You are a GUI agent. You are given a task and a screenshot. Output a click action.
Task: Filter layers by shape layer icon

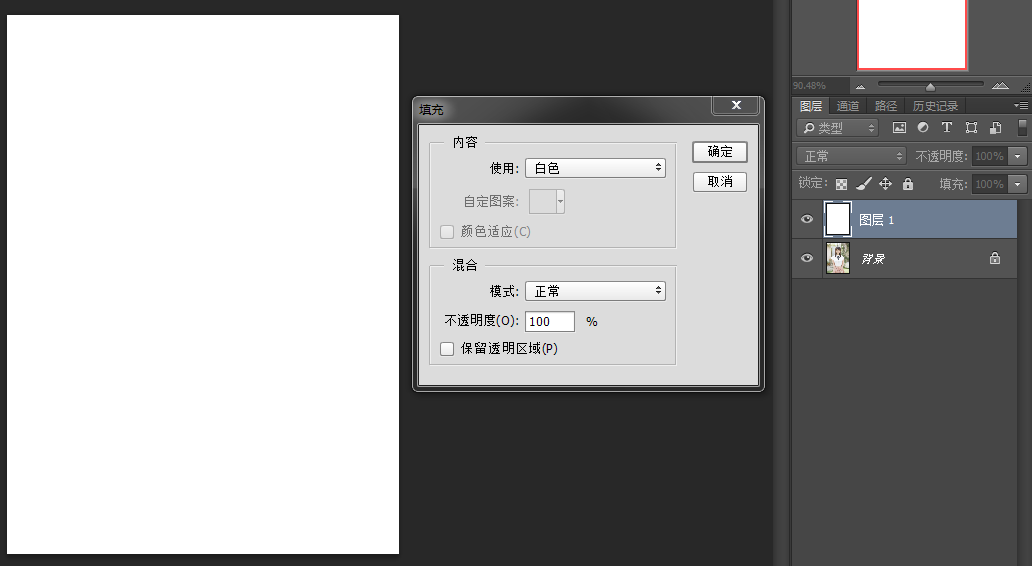pos(971,128)
